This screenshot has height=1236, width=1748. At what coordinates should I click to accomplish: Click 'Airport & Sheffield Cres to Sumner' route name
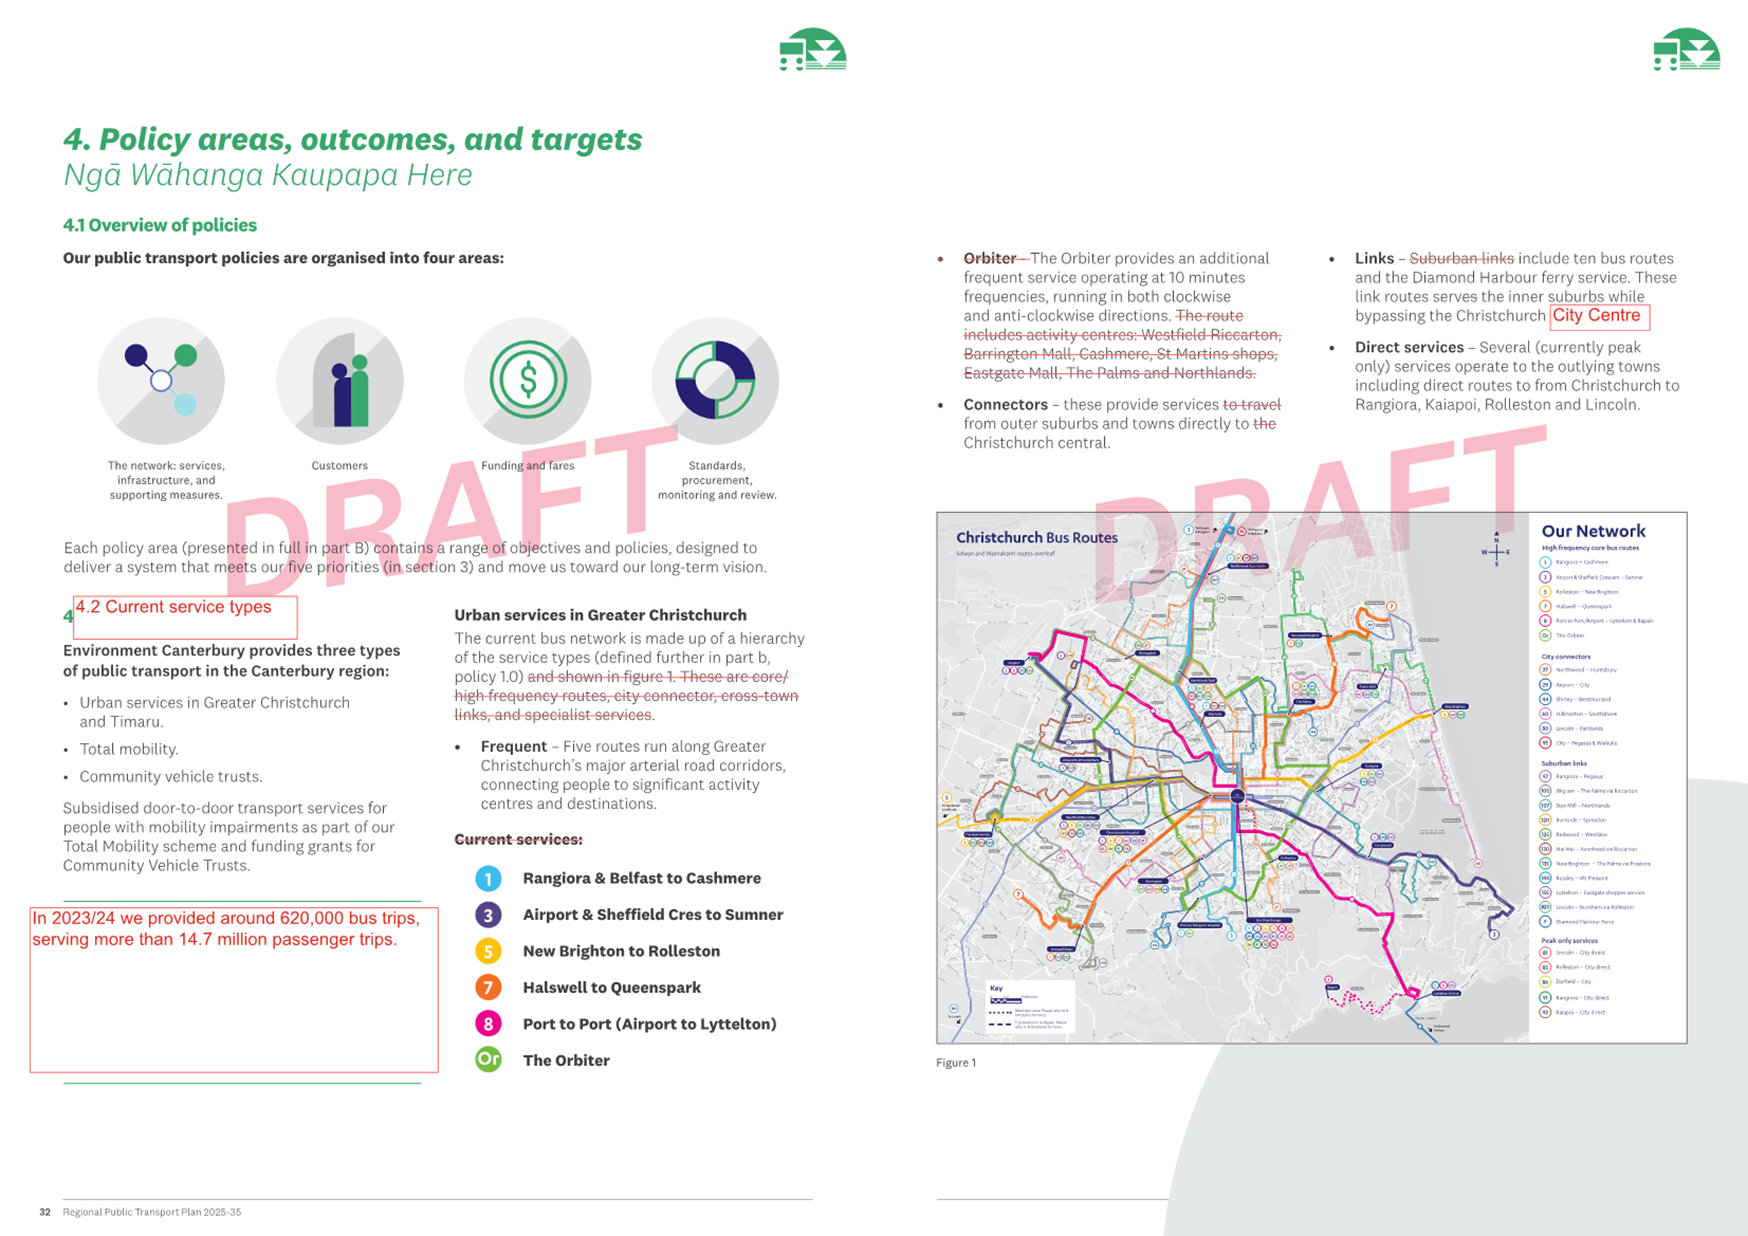(x=653, y=915)
